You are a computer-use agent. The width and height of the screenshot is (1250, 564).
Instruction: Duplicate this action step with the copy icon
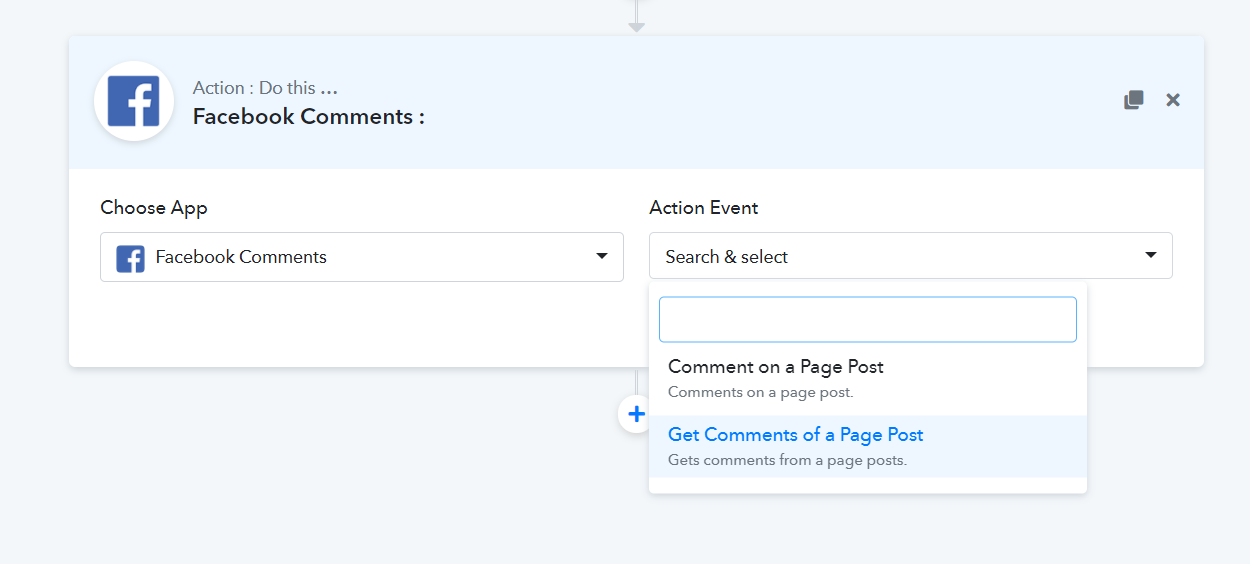[1133, 100]
